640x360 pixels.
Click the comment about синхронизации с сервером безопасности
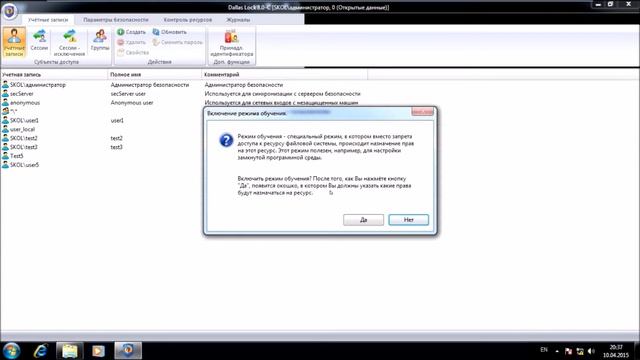(x=282, y=94)
